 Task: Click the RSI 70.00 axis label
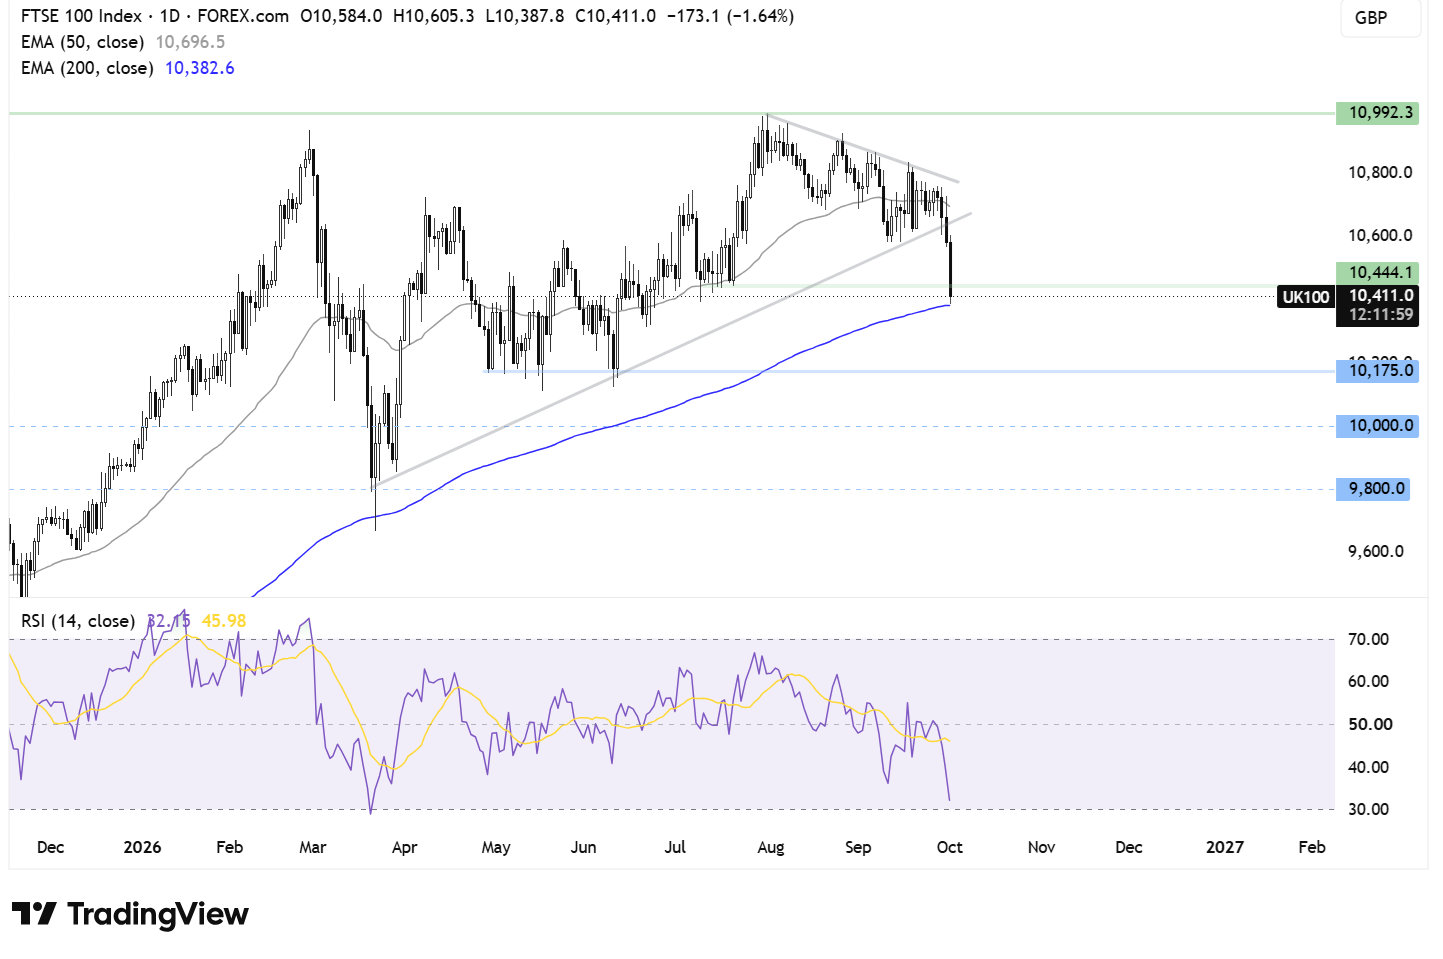pyautogui.click(x=1368, y=639)
